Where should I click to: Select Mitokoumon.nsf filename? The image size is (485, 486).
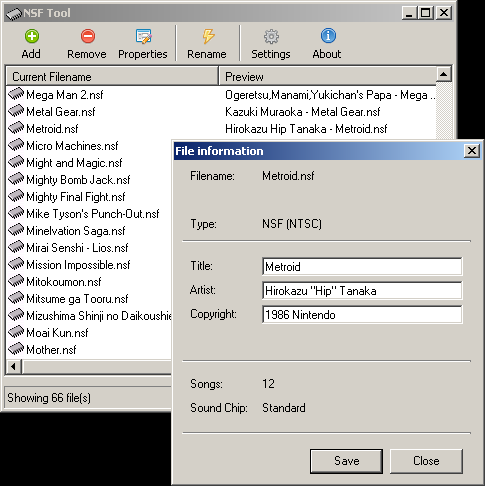coord(64,282)
